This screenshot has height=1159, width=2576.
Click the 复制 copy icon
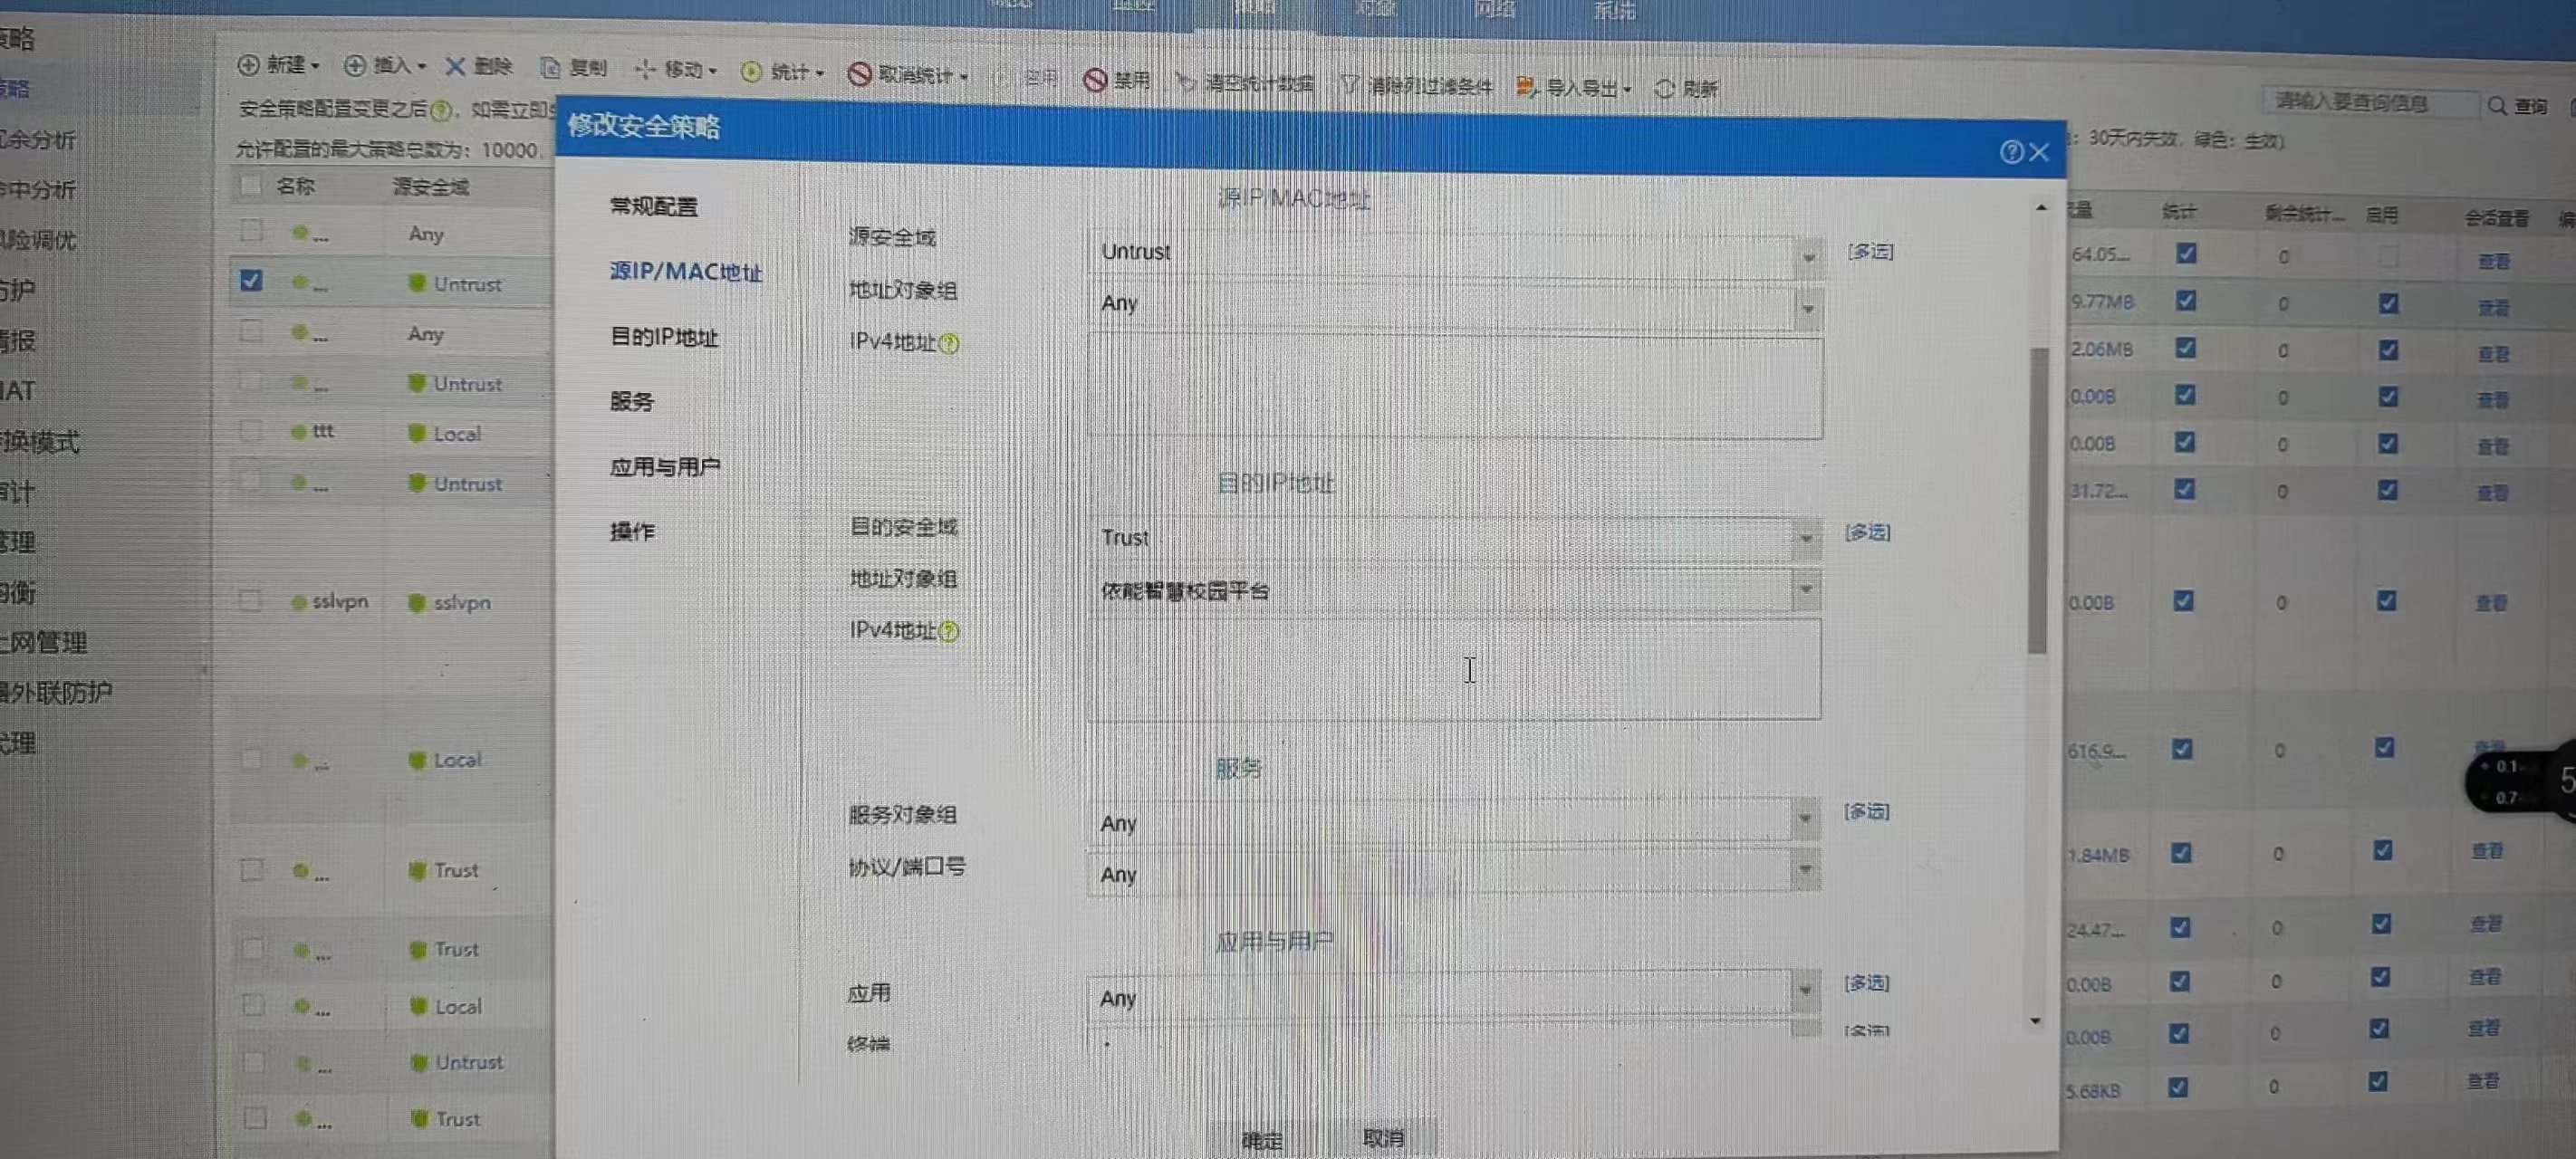point(550,68)
